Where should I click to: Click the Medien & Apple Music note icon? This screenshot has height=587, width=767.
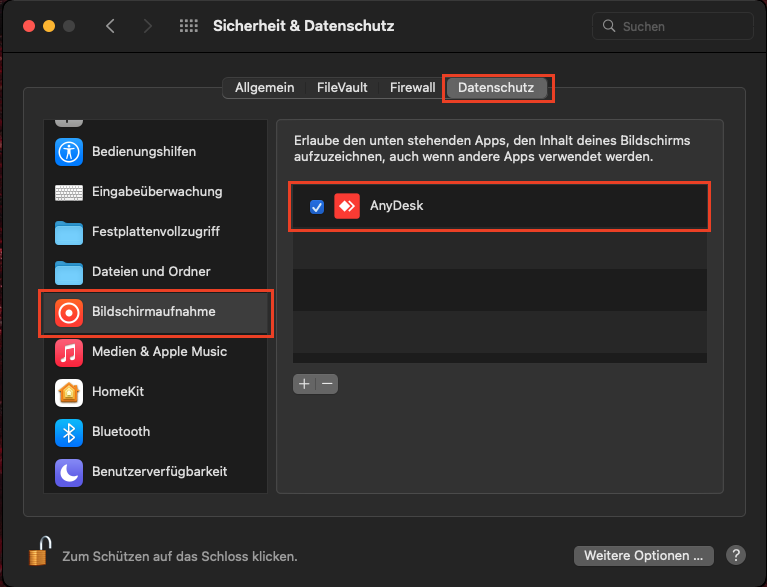pyautogui.click(x=69, y=352)
